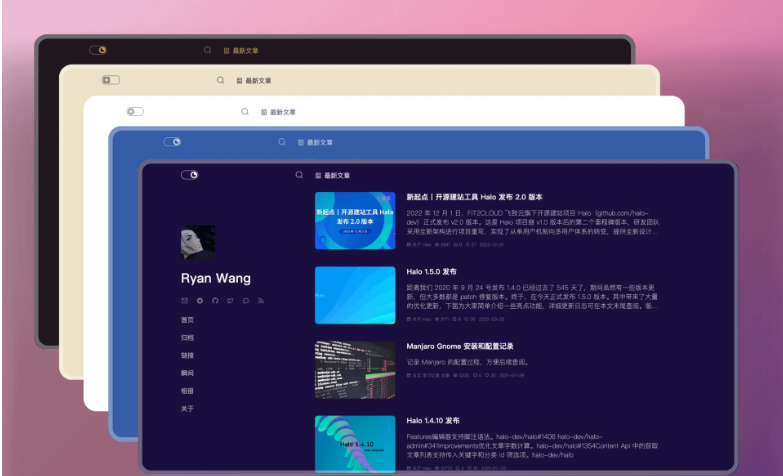
Task: Open the Manjaro Gnome 安装和配置记录 article title
Action: coord(460,346)
